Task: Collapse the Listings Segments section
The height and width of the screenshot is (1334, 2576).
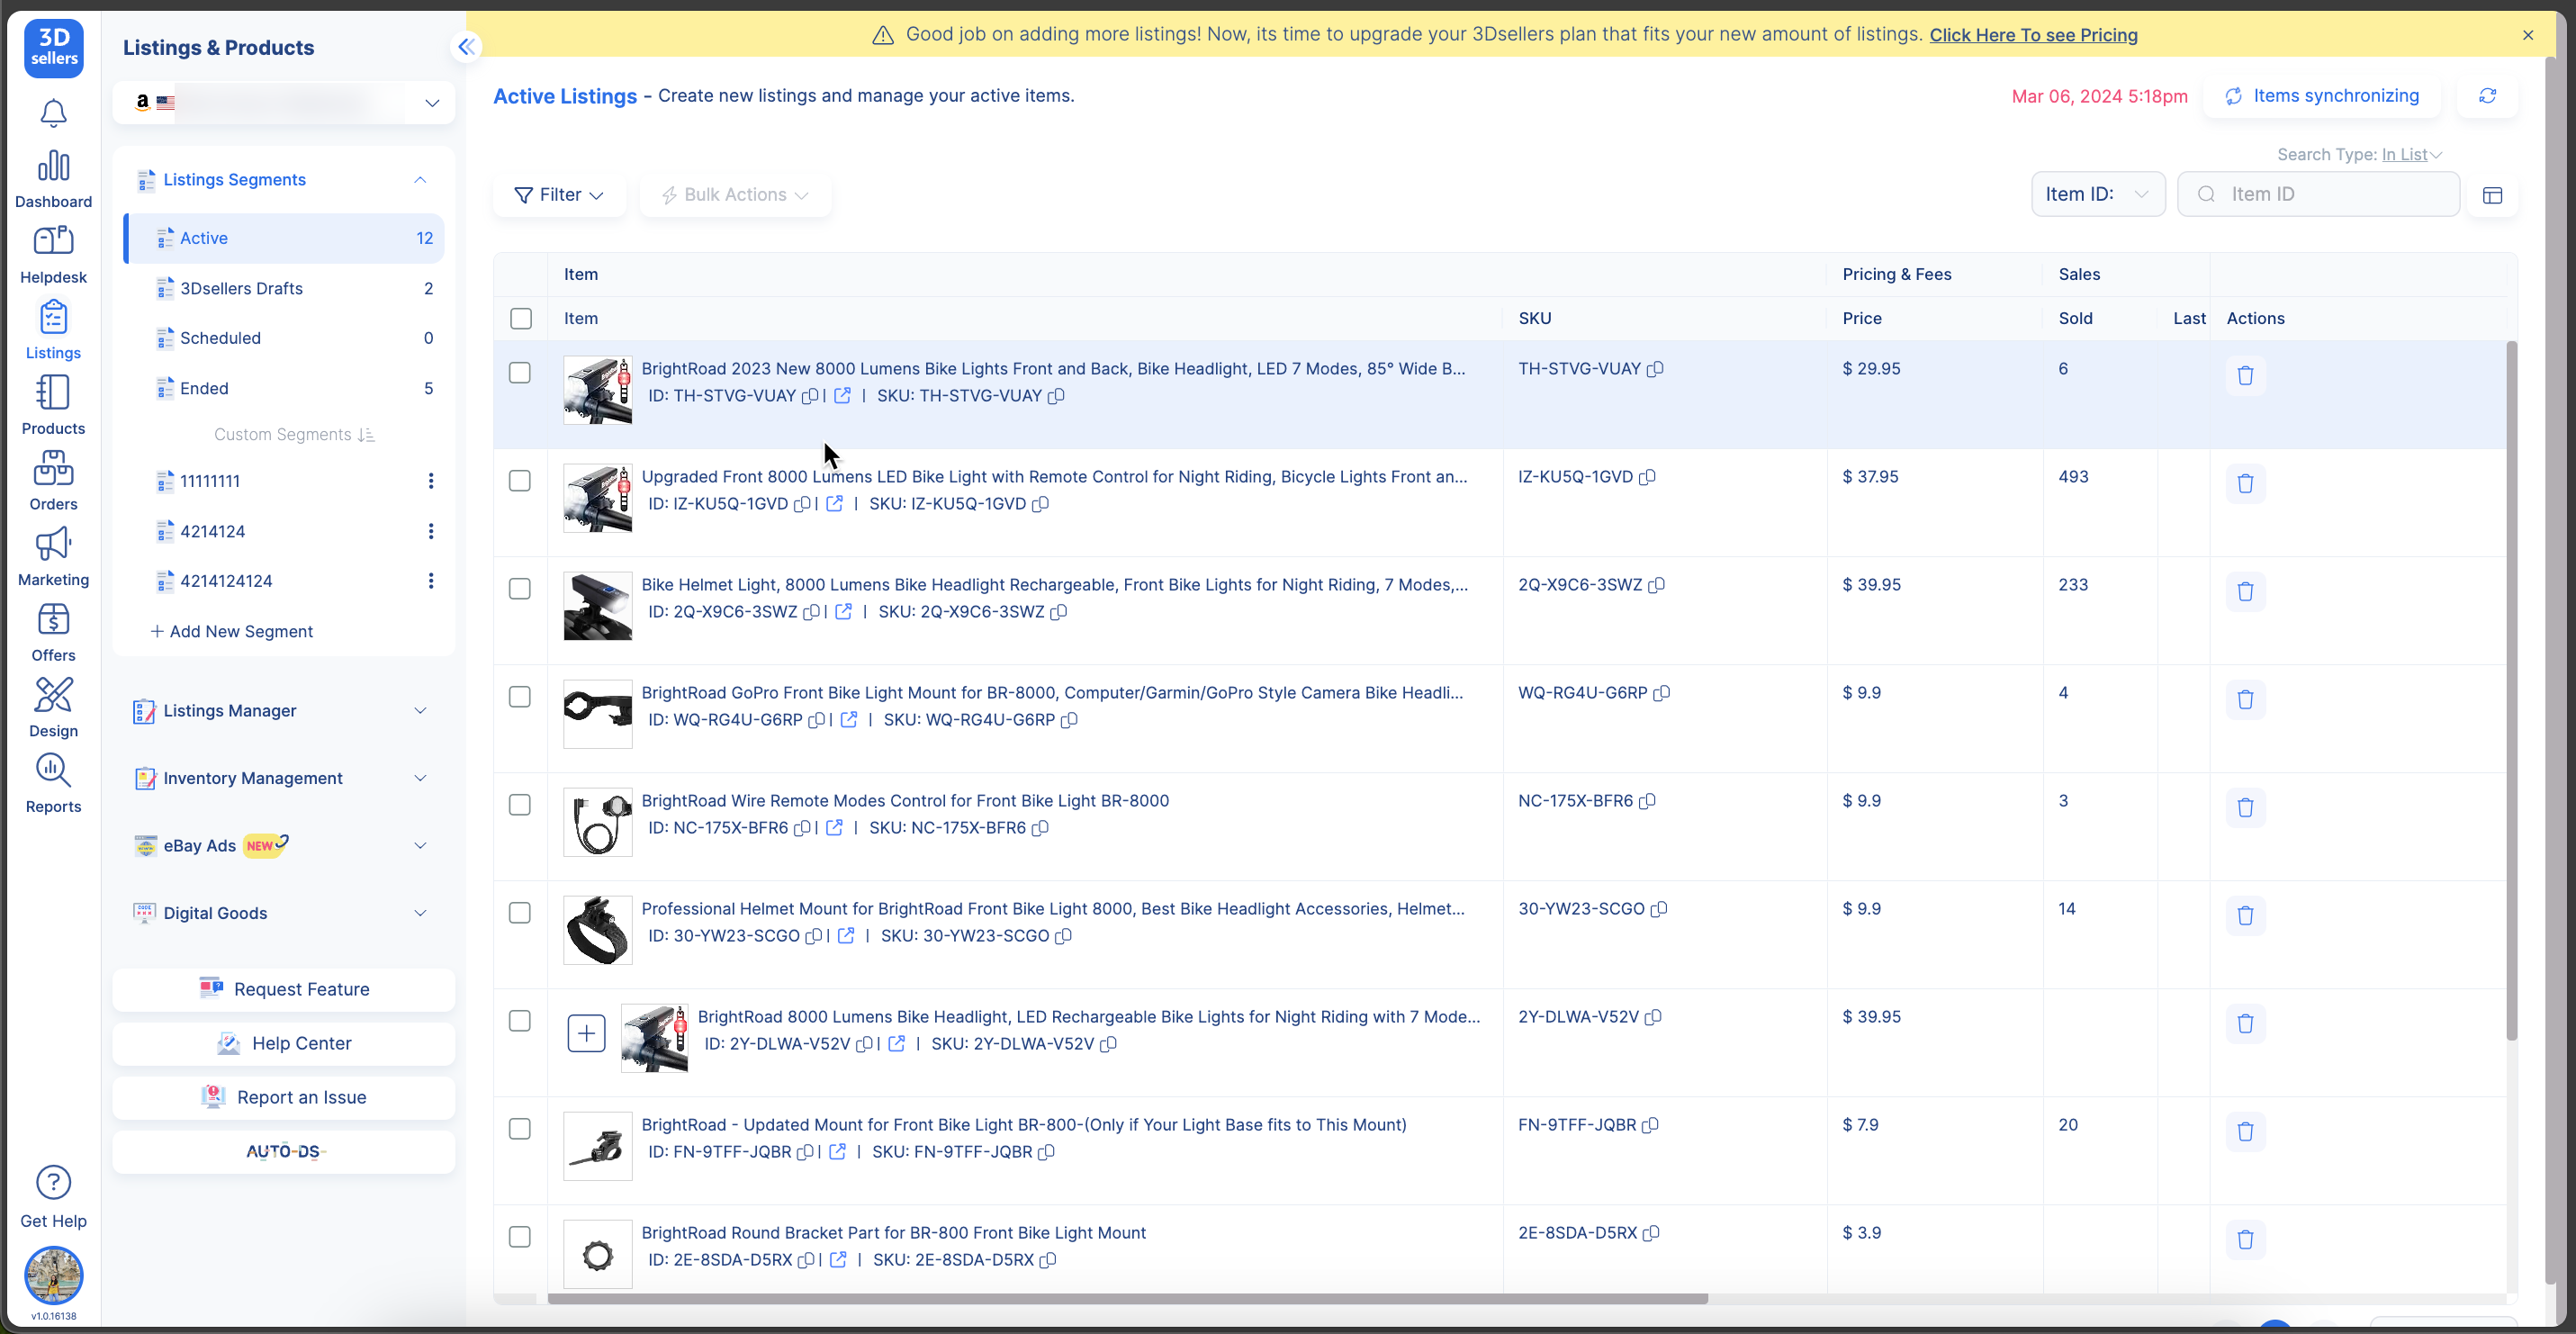Action: [x=420, y=180]
